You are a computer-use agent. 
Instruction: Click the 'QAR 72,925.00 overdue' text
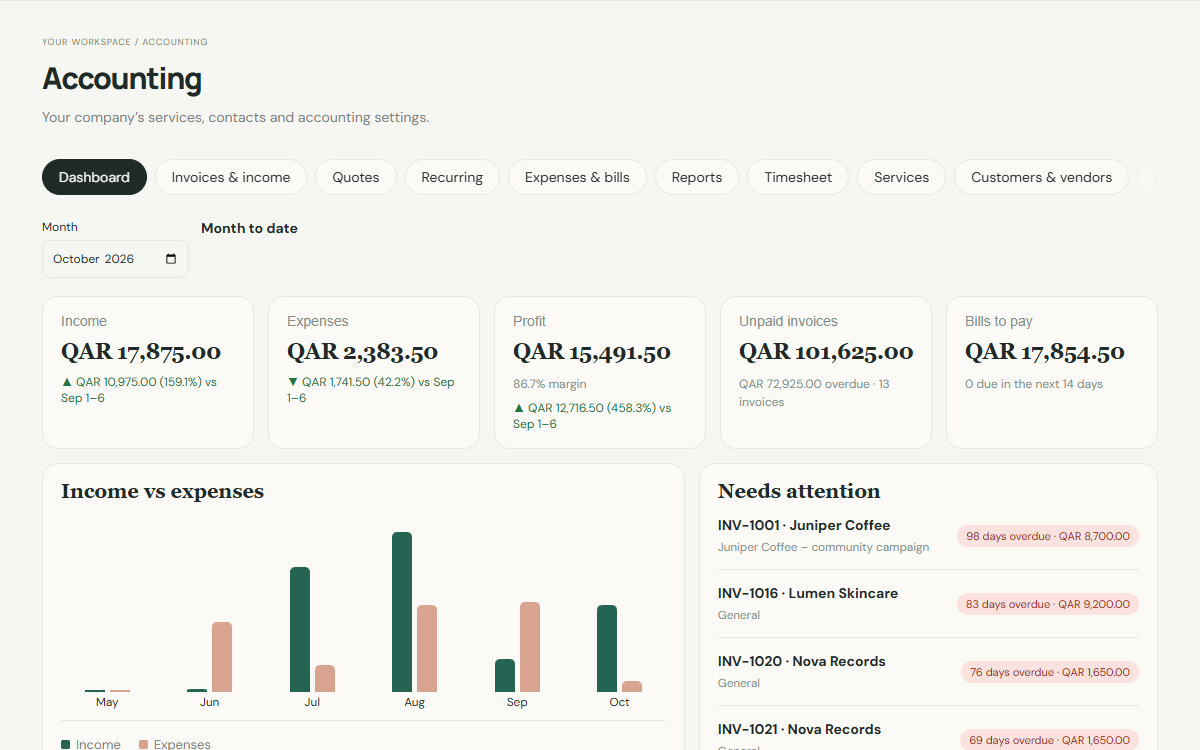[804, 384]
